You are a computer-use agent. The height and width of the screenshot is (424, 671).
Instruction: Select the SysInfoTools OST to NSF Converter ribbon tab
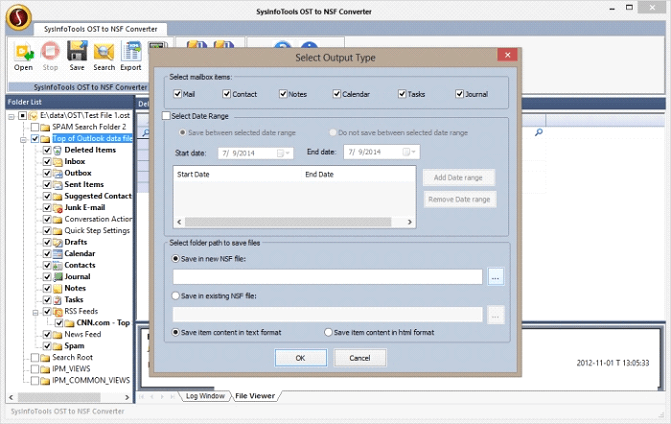101,29
